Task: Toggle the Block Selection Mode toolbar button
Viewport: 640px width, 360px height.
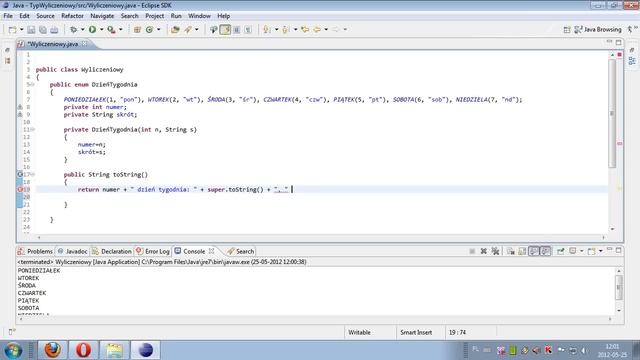Action: [x=237, y=30]
